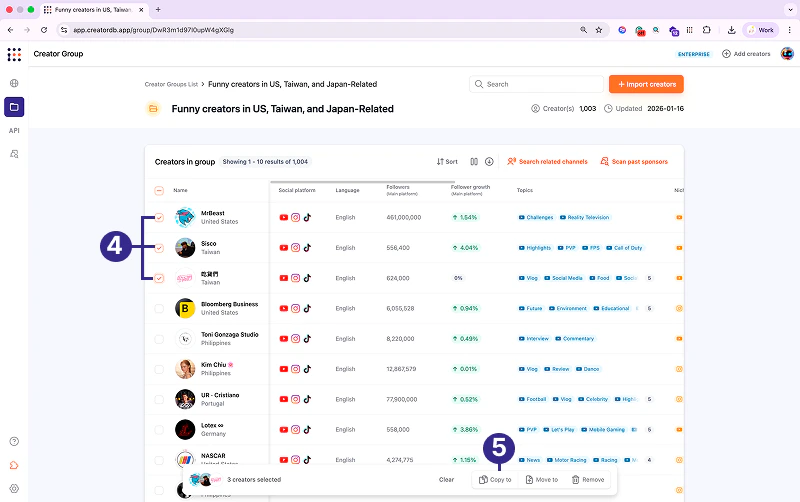Click Move to in selection bar
The height and width of the screenshot is (502, 800).
coord(542,480)
